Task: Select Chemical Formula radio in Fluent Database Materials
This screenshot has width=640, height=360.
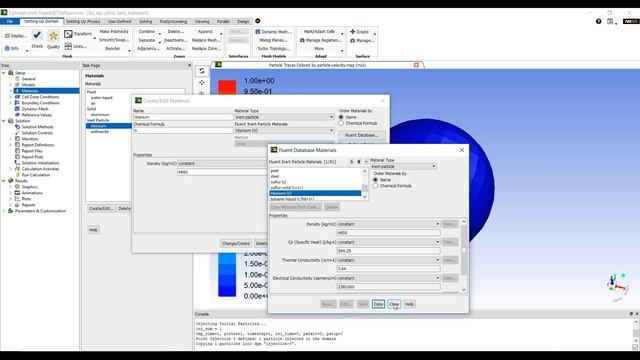Action: tap(376, 186)
